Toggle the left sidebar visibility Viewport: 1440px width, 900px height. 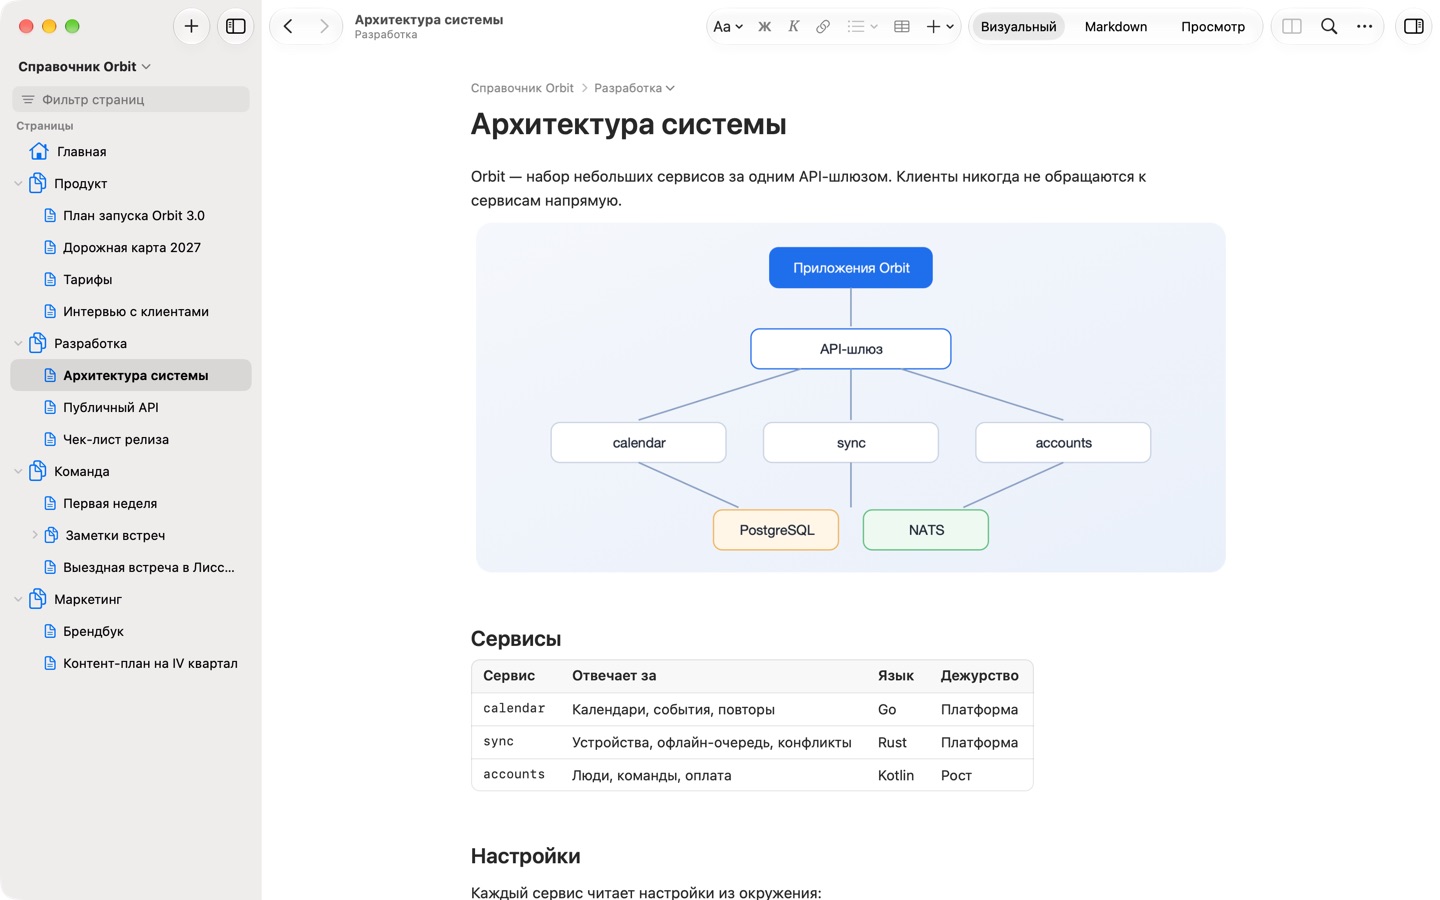tap(236, 26)
